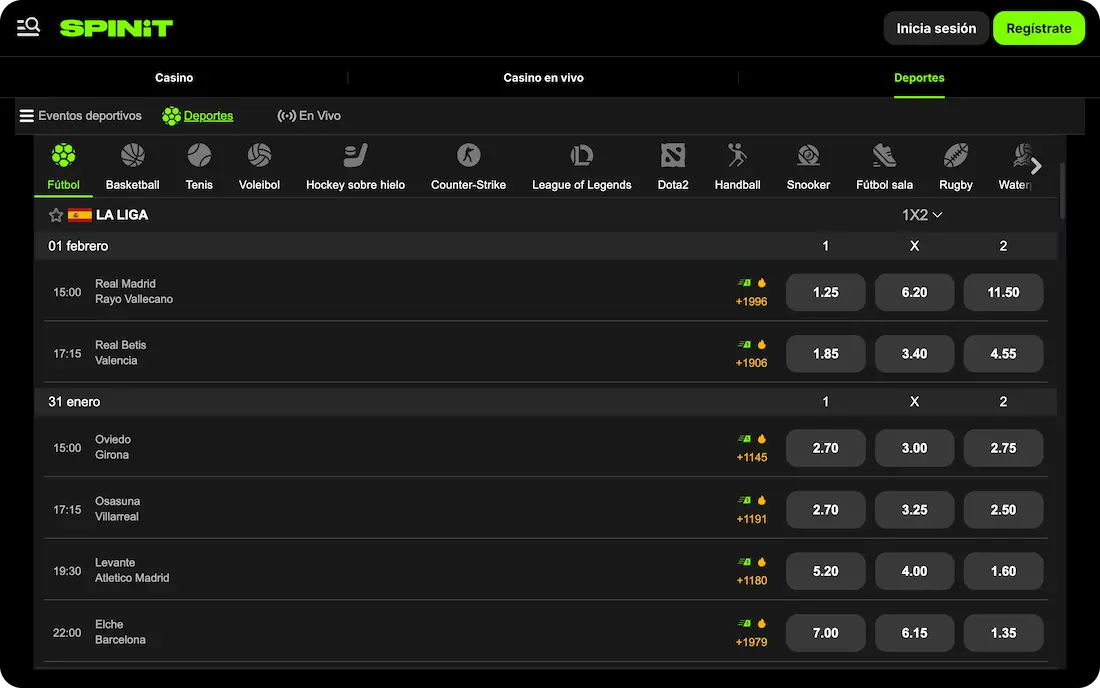Image resolution: width=1100 pixels, height=688 pixels.
Task: Open the search menu icon beside logo
Action: 28,28
